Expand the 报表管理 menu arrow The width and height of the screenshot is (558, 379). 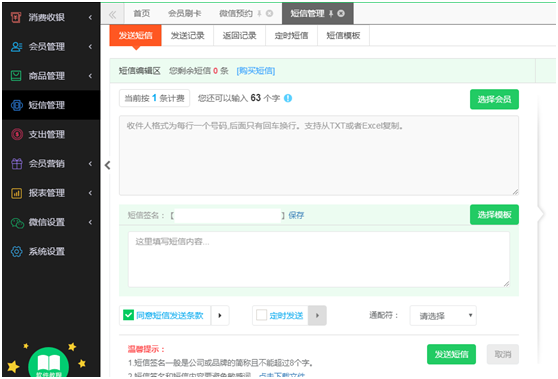click(90, 193)
